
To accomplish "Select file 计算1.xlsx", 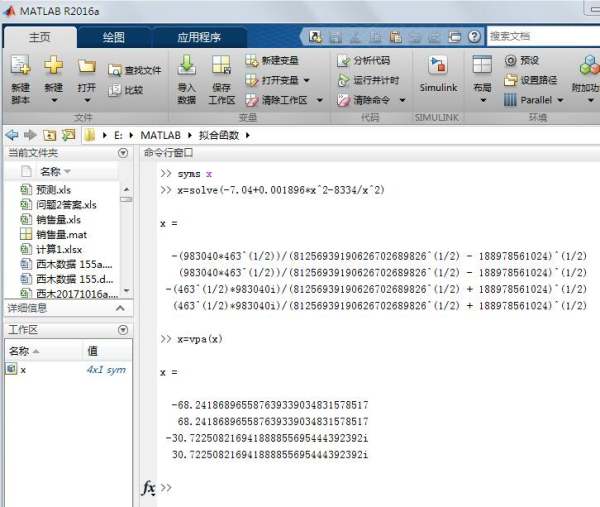I will click(51, 249).
